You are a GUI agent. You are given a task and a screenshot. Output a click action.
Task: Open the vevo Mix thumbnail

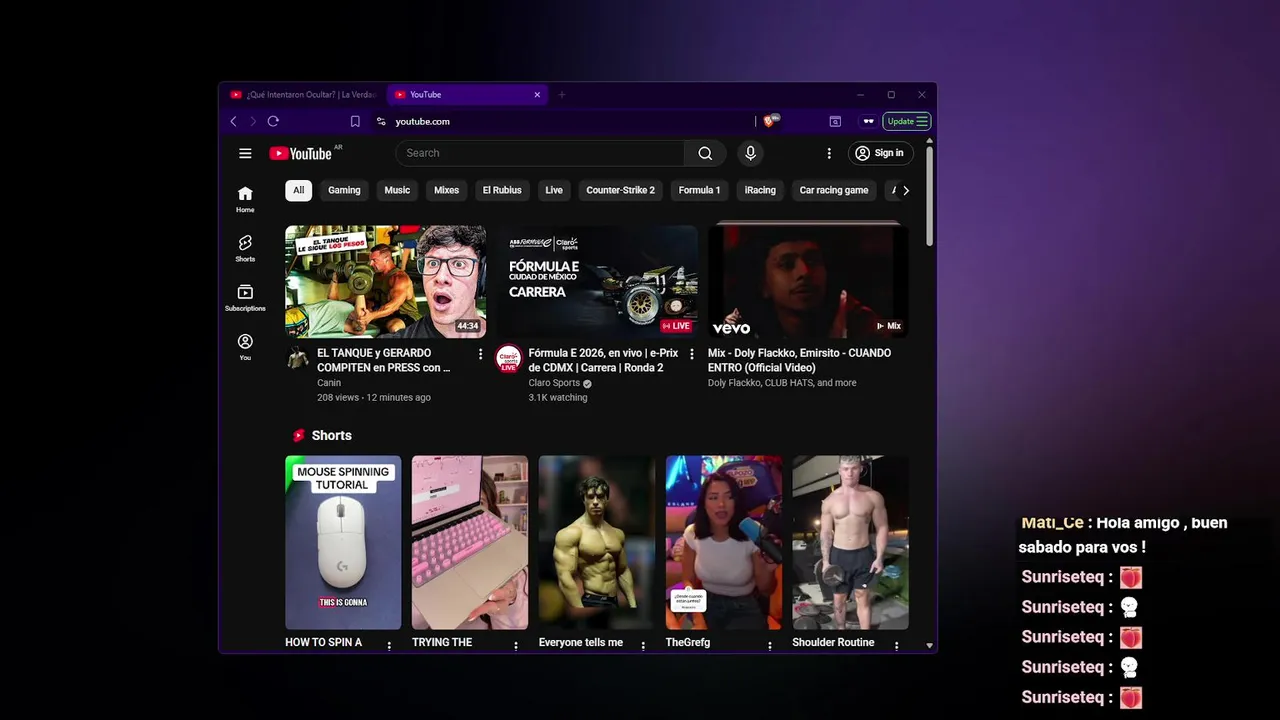(808, 281)
